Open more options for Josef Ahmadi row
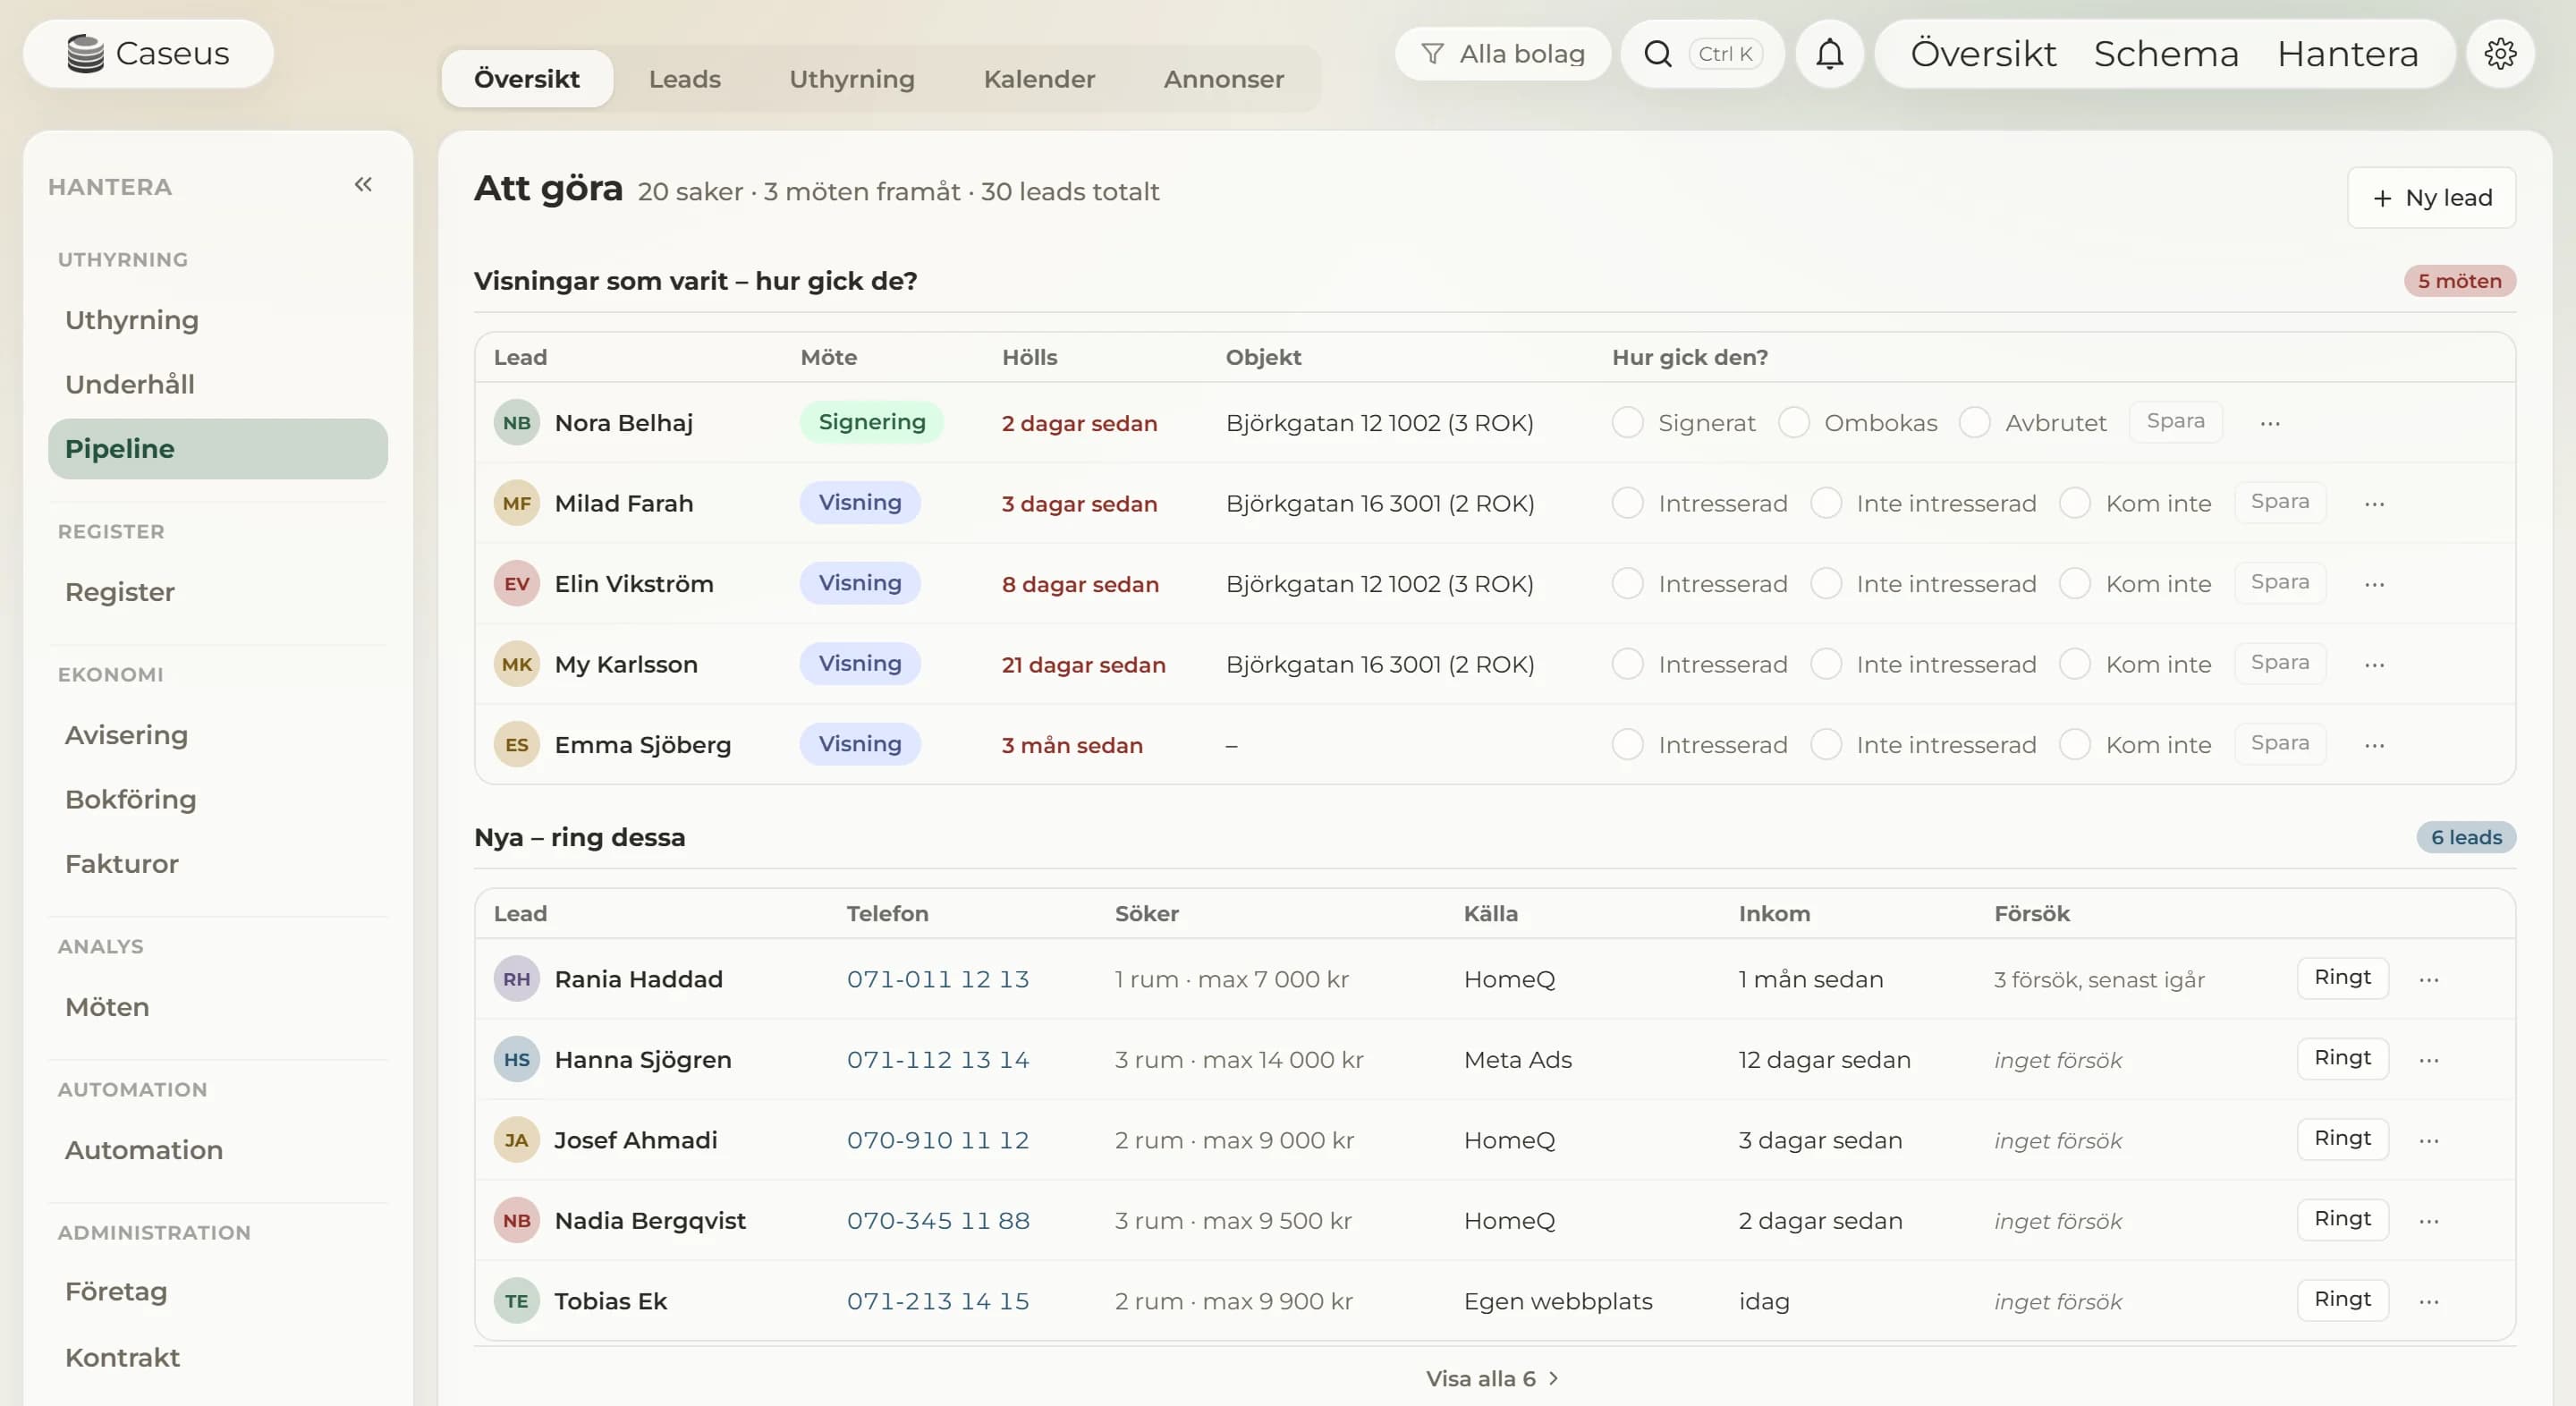Screen dimensions: 2576x1406 point(2428,1141)
